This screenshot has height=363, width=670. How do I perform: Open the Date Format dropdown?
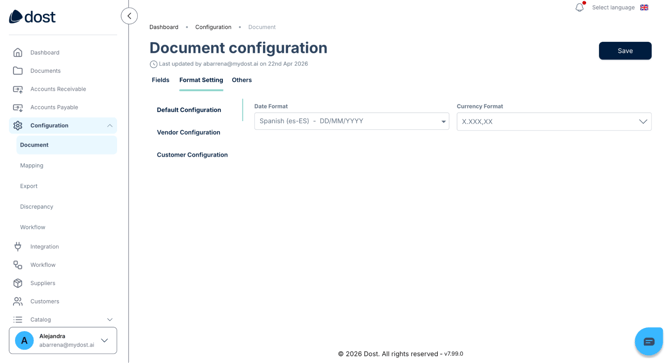352,121
